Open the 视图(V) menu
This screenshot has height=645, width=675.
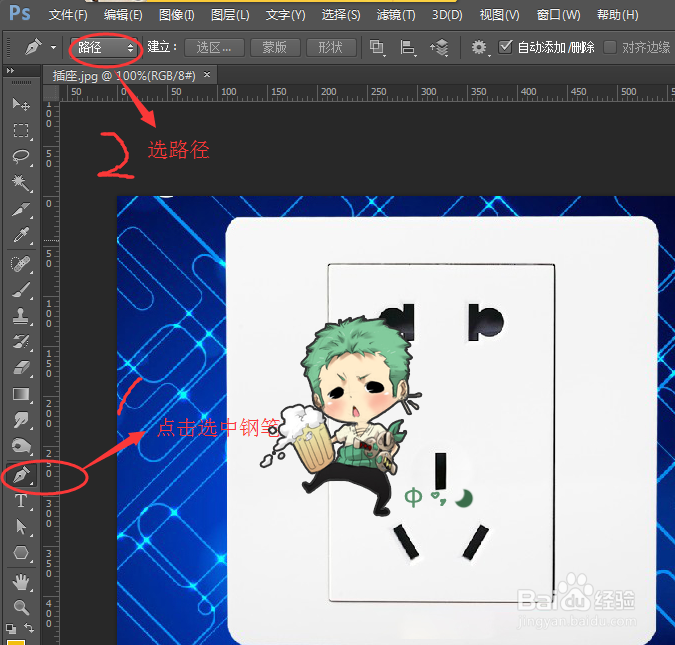pos(499,15)
